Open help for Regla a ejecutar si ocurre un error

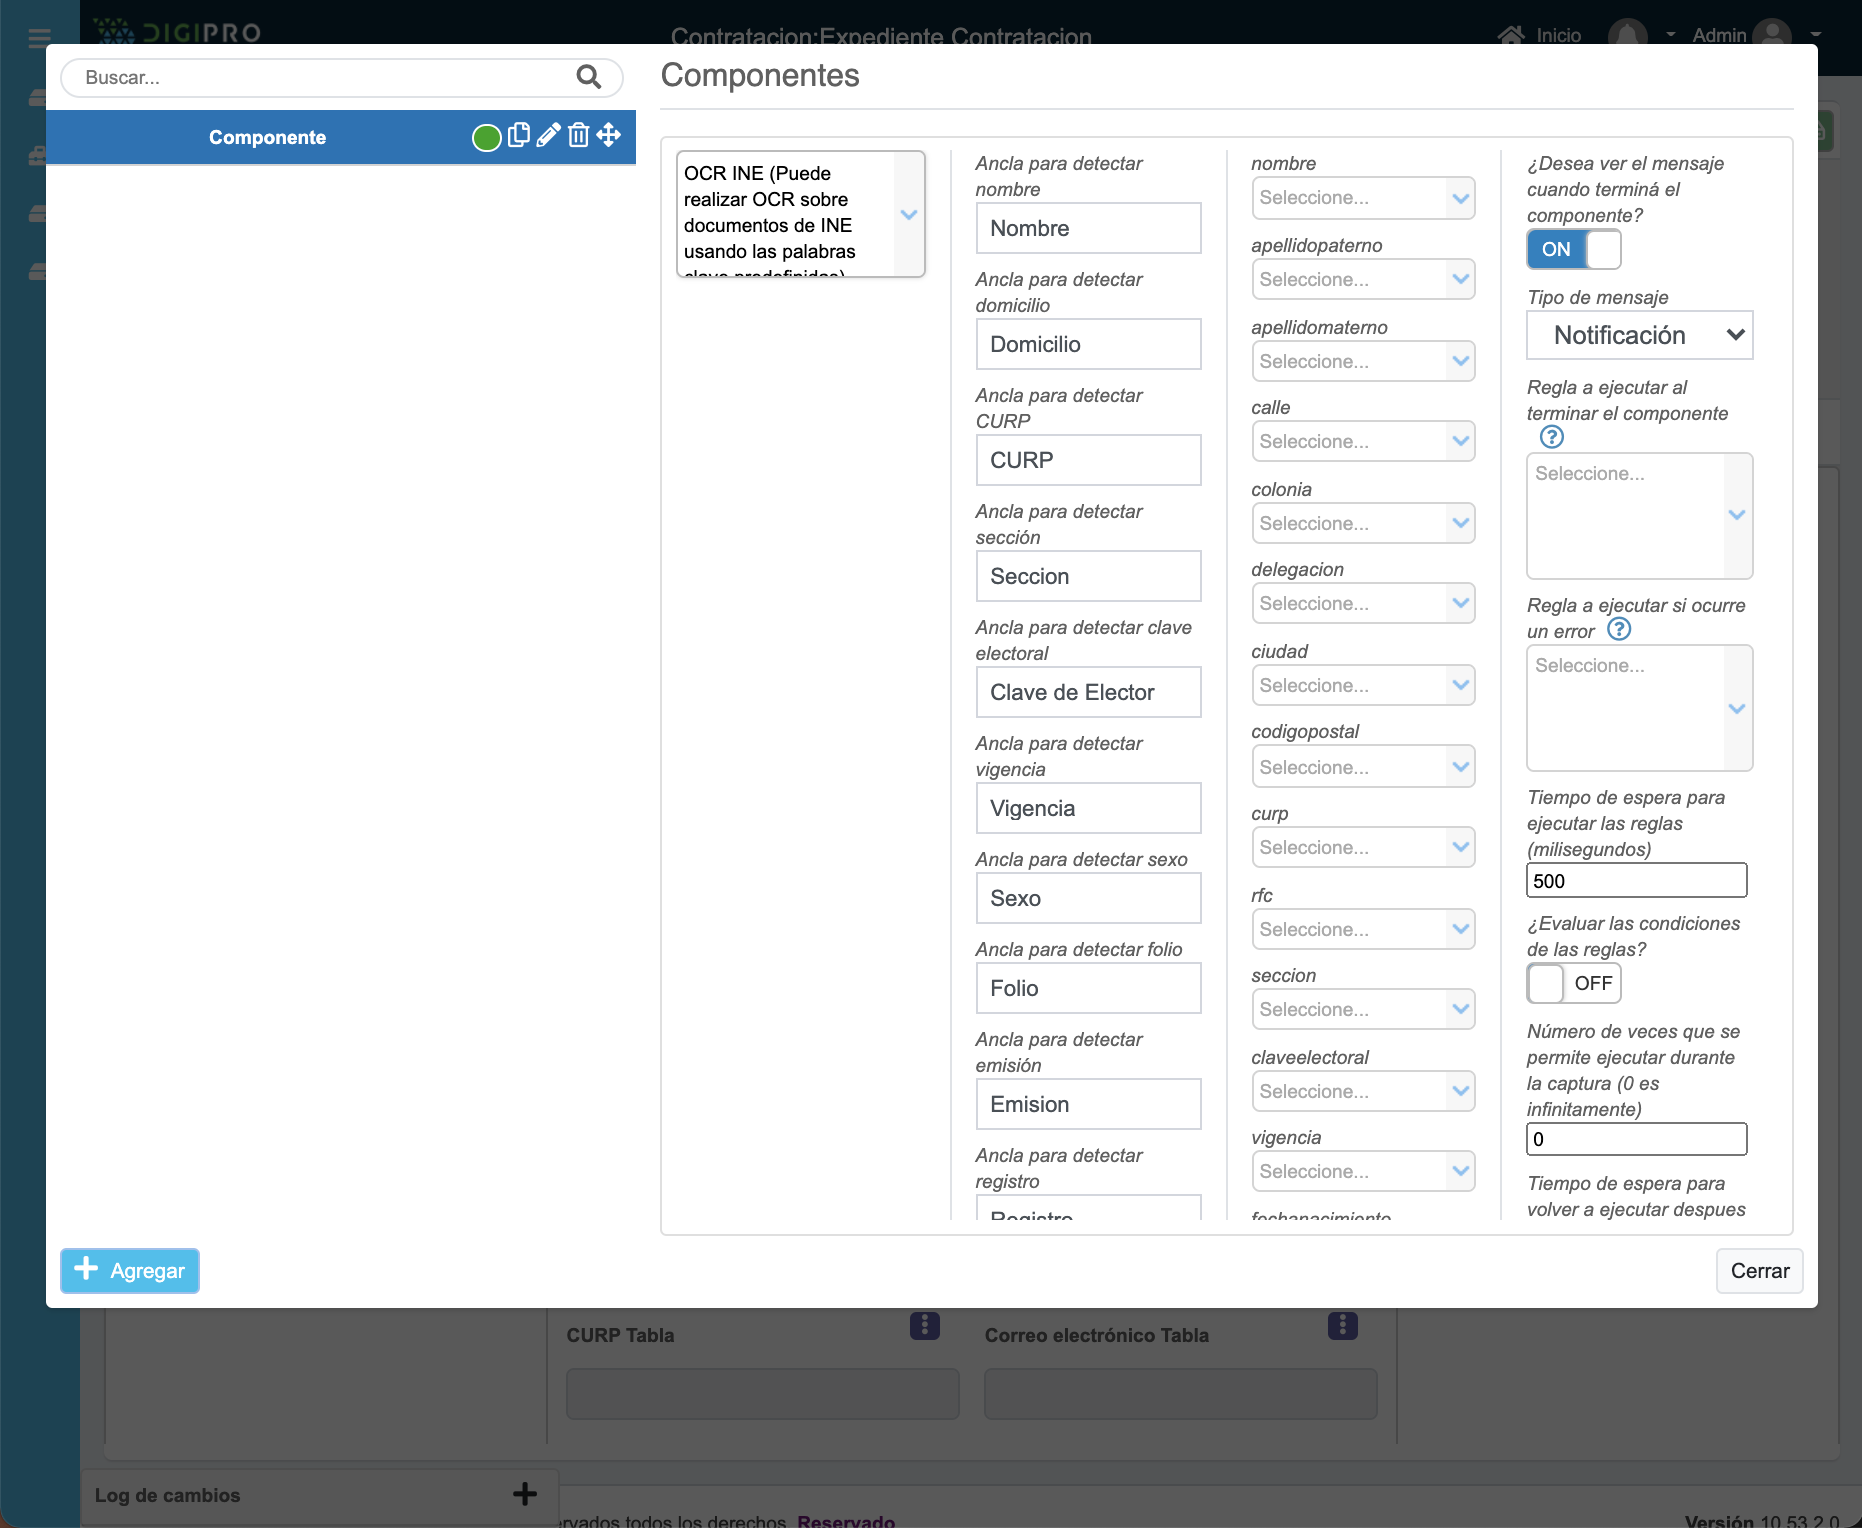pyautogui.click(x=1618, y=629)
